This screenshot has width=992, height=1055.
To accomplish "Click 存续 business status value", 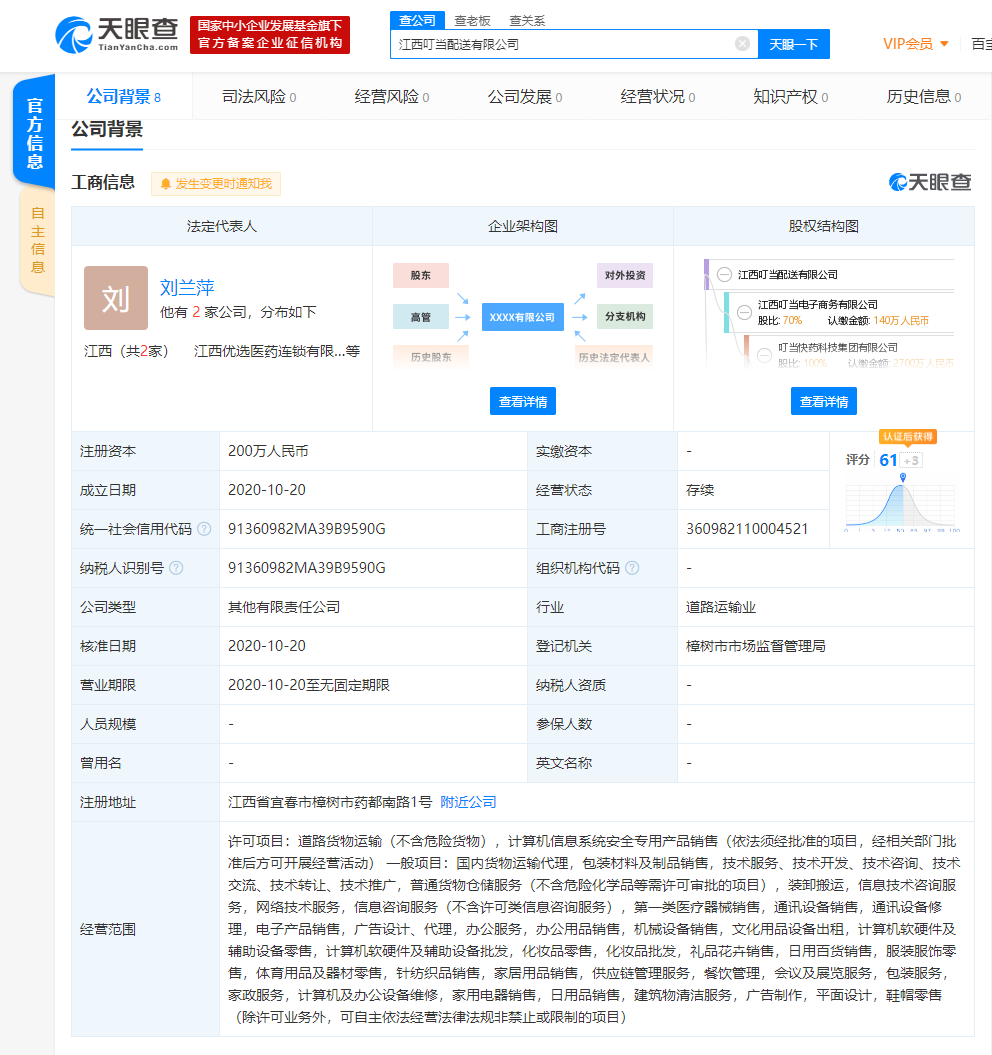I will (x=700, y=490).
